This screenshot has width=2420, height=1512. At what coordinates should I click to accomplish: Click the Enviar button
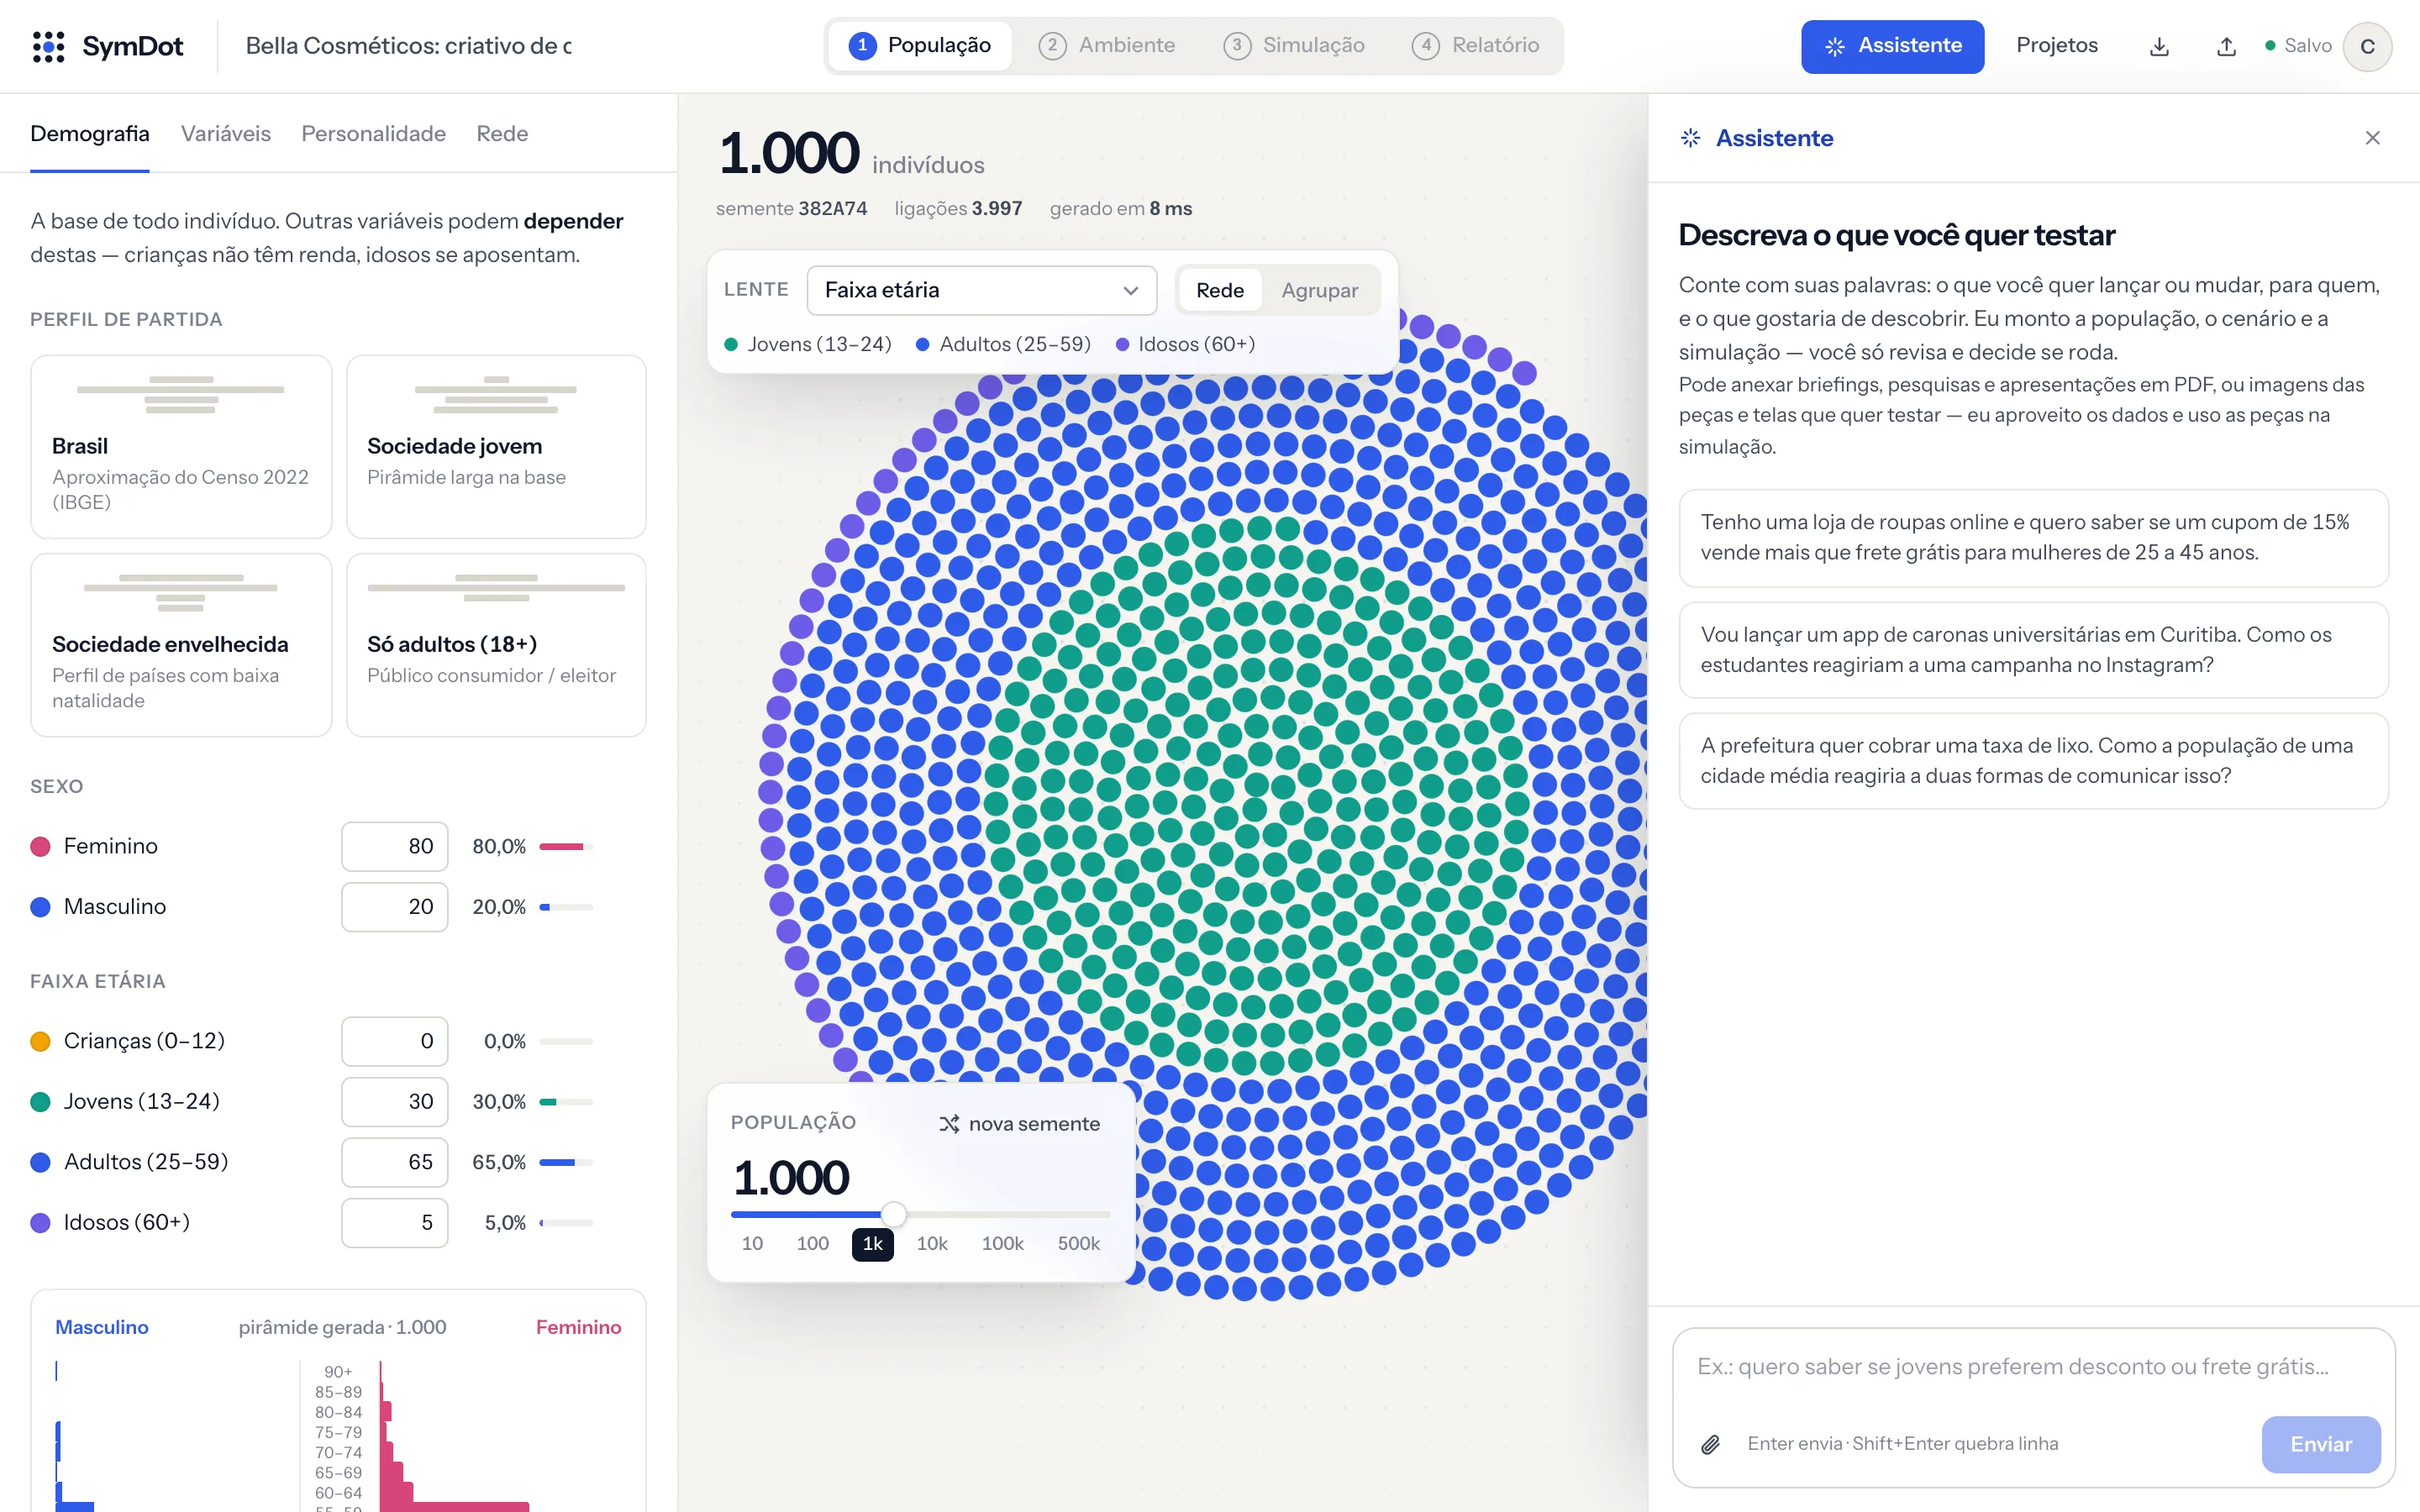[x=2320, y=1444]
